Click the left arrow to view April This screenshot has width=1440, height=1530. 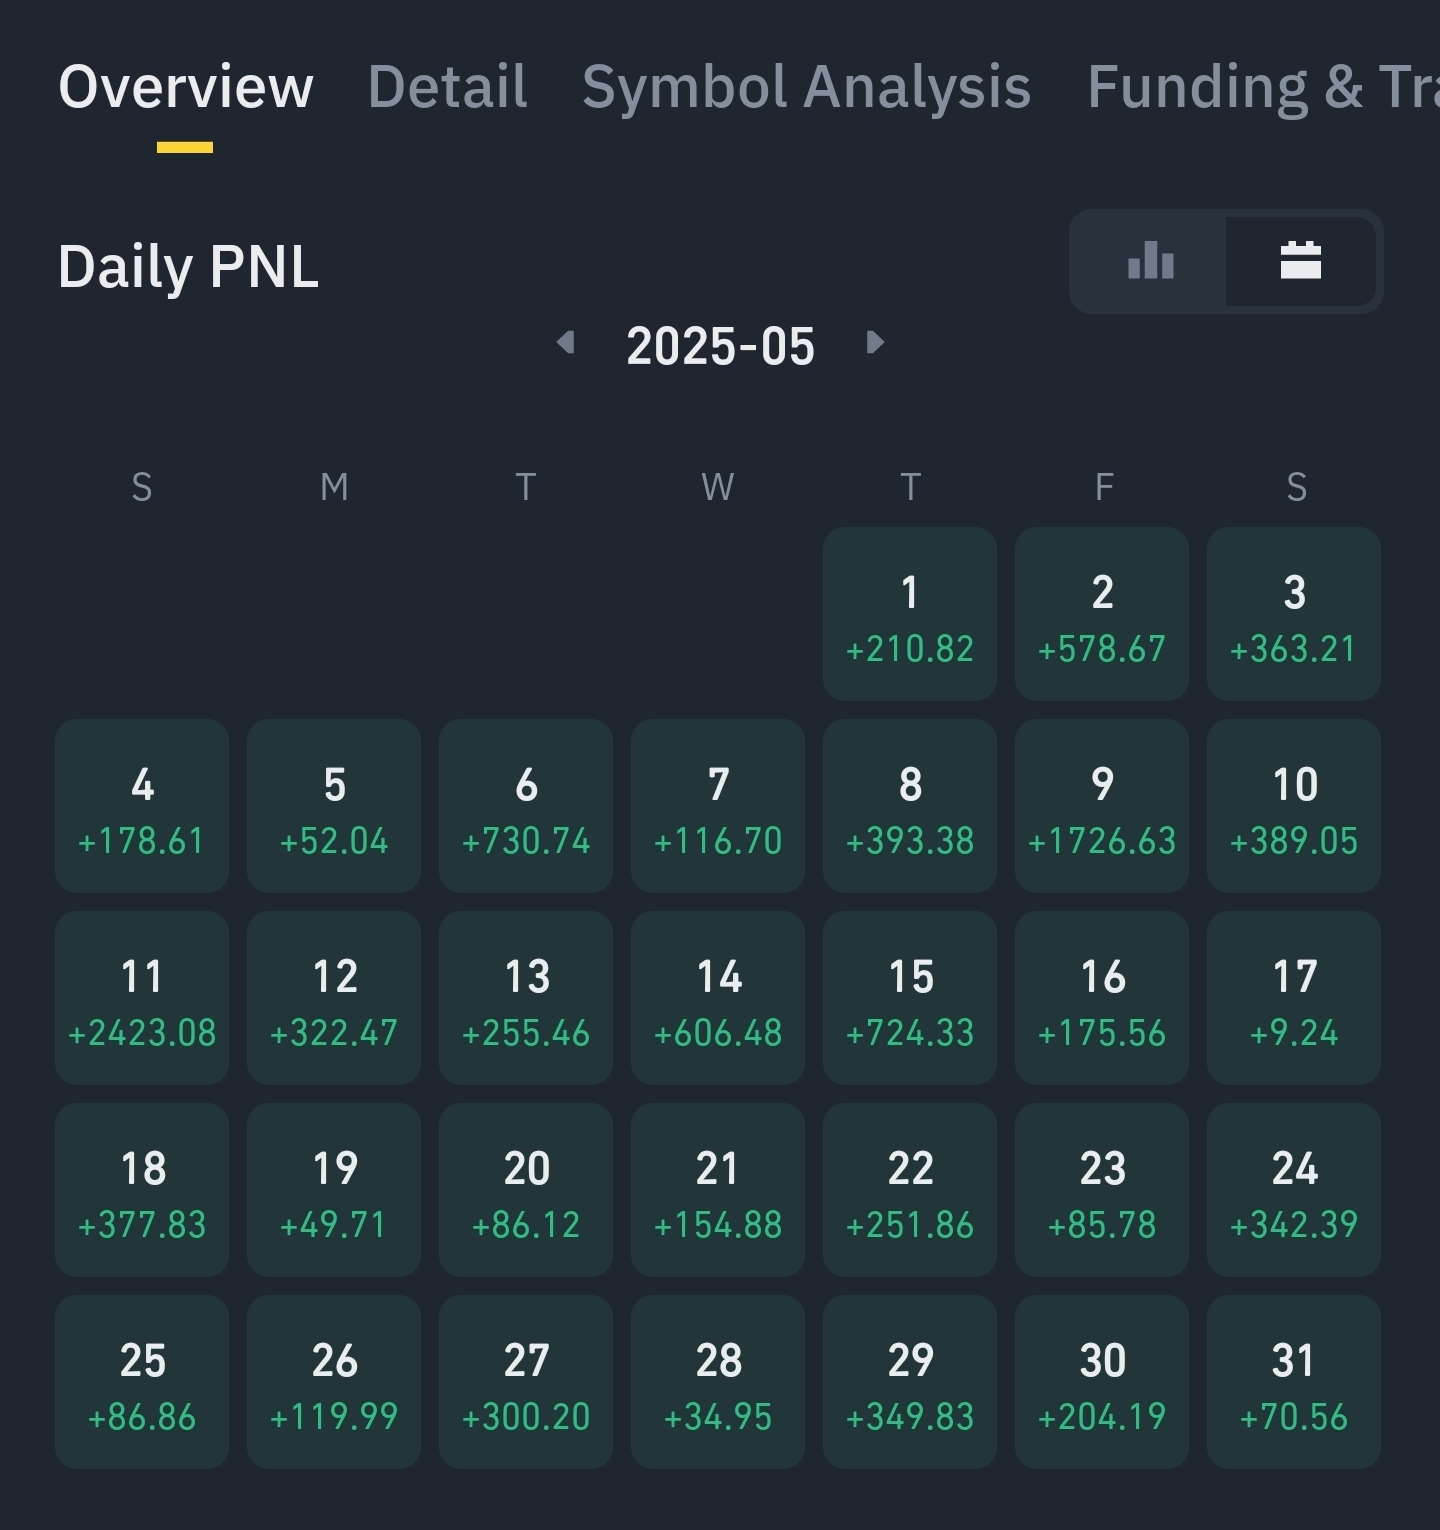pyautogui.click(x=566, y=343)
